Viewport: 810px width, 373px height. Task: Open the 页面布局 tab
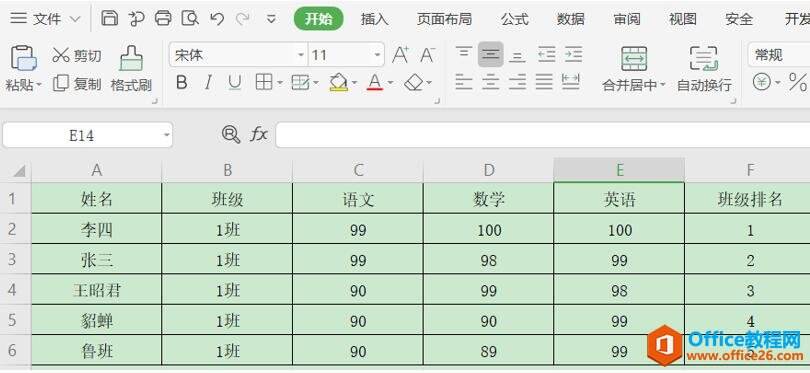point(444,19)
